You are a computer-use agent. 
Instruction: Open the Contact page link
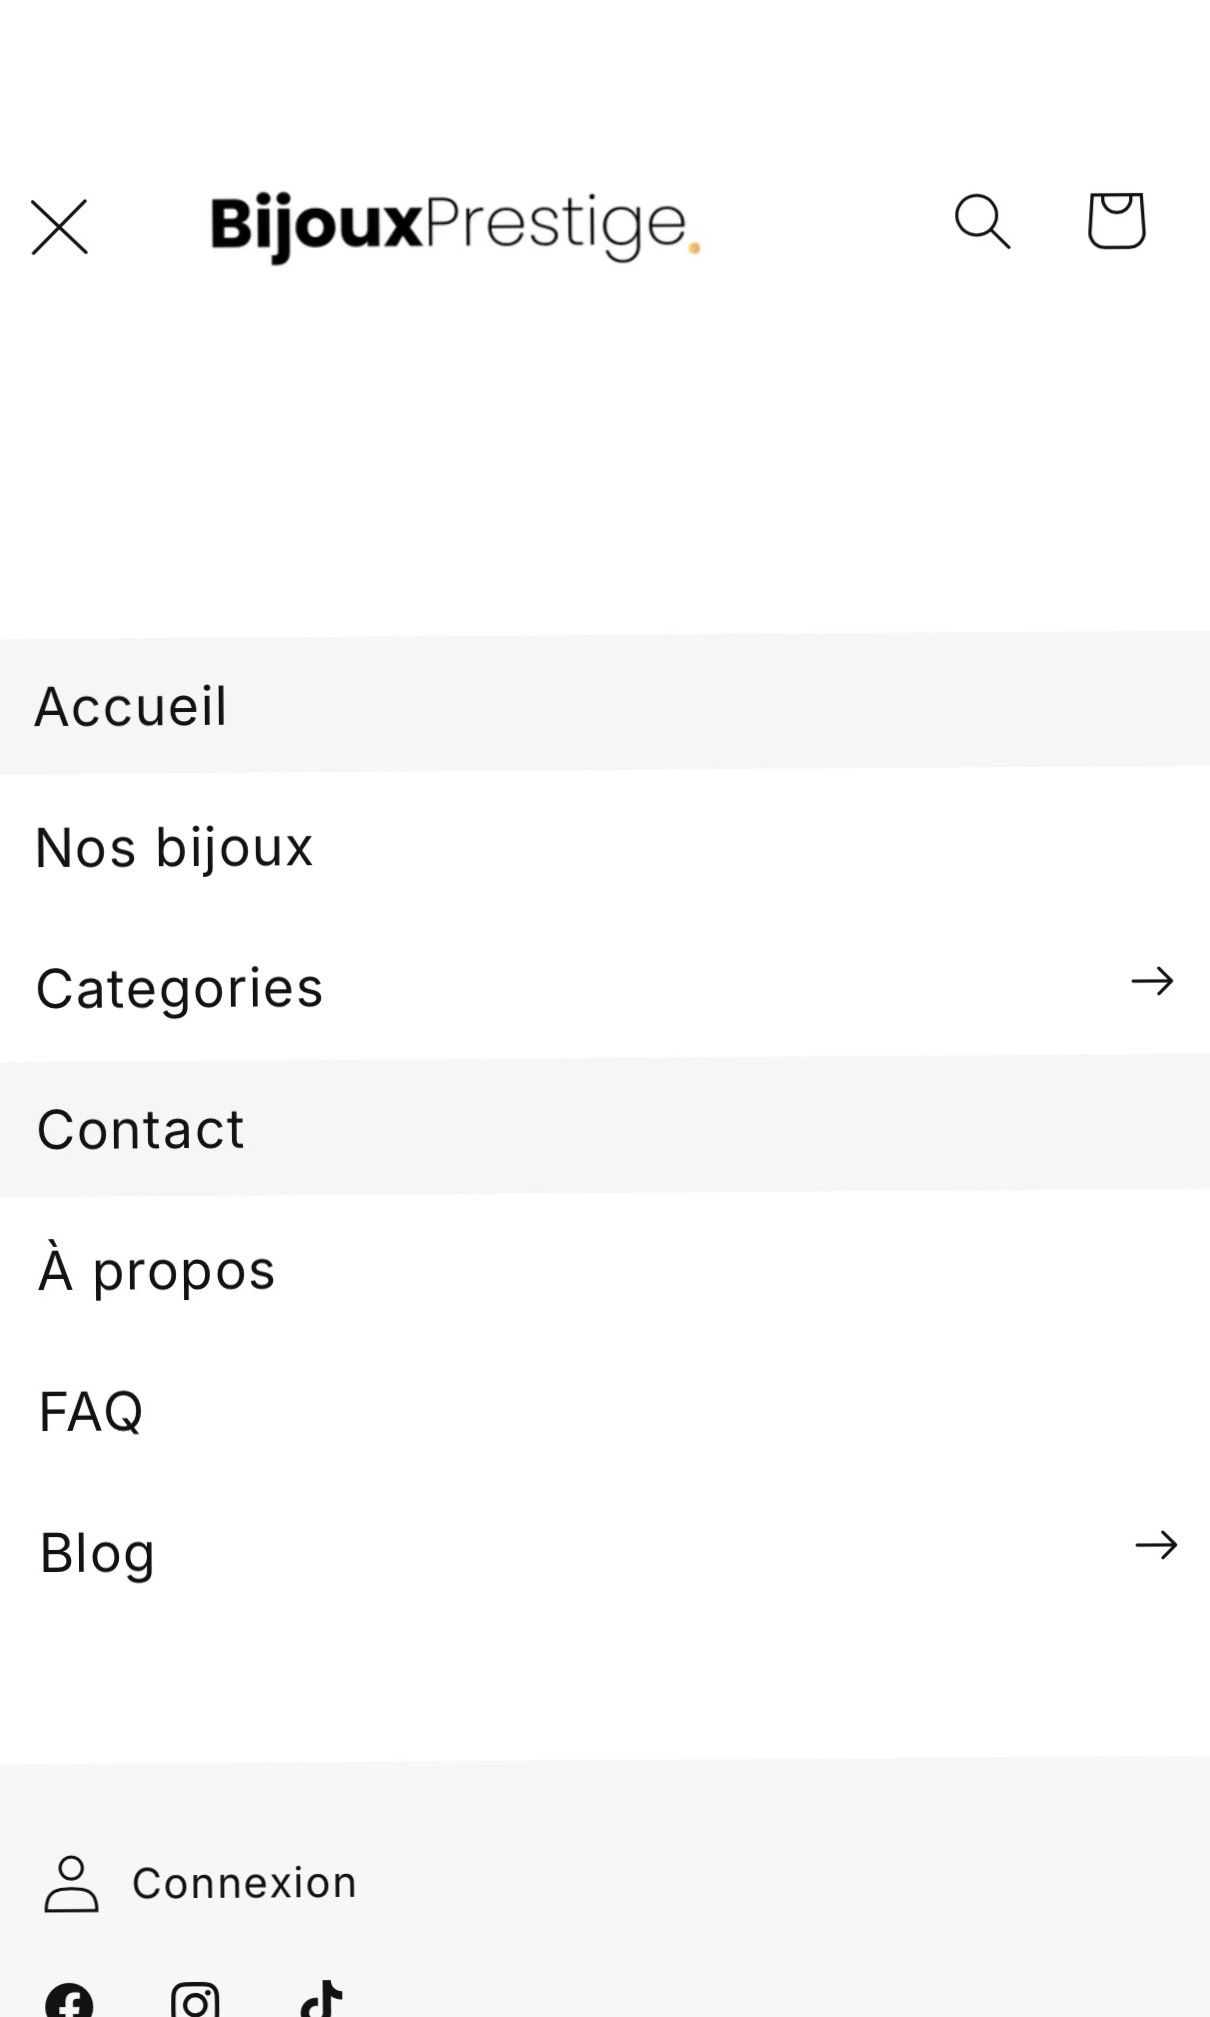141,1129
